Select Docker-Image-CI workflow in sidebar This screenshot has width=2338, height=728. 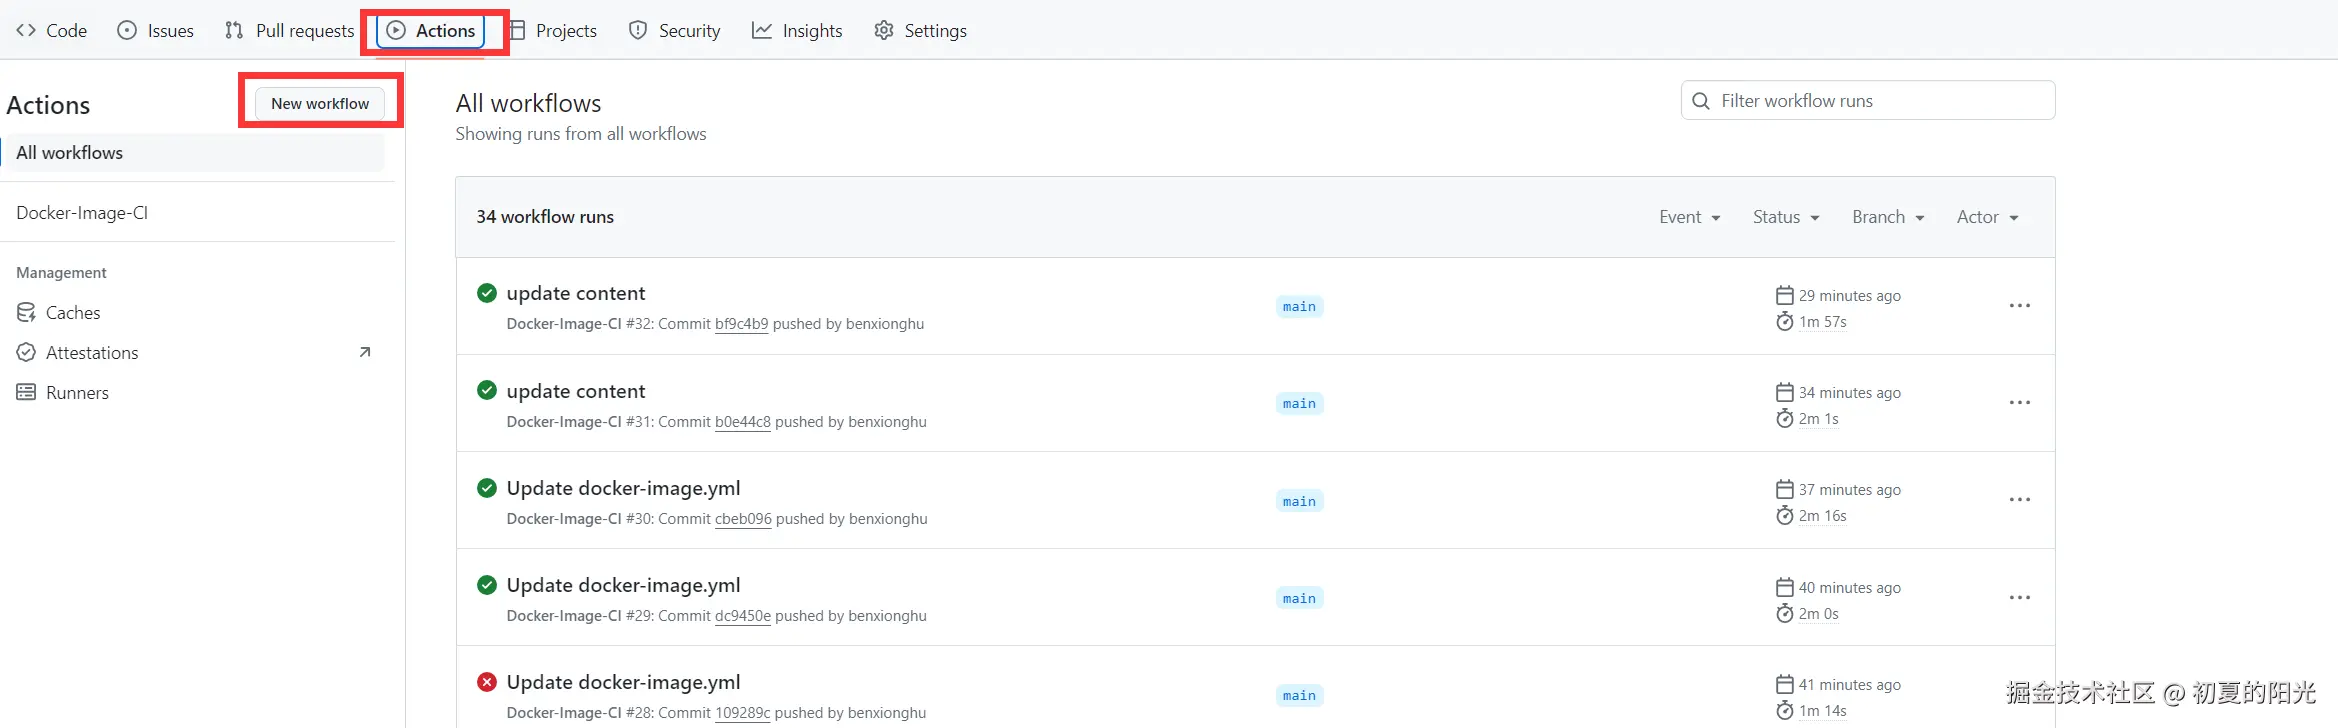82,213
